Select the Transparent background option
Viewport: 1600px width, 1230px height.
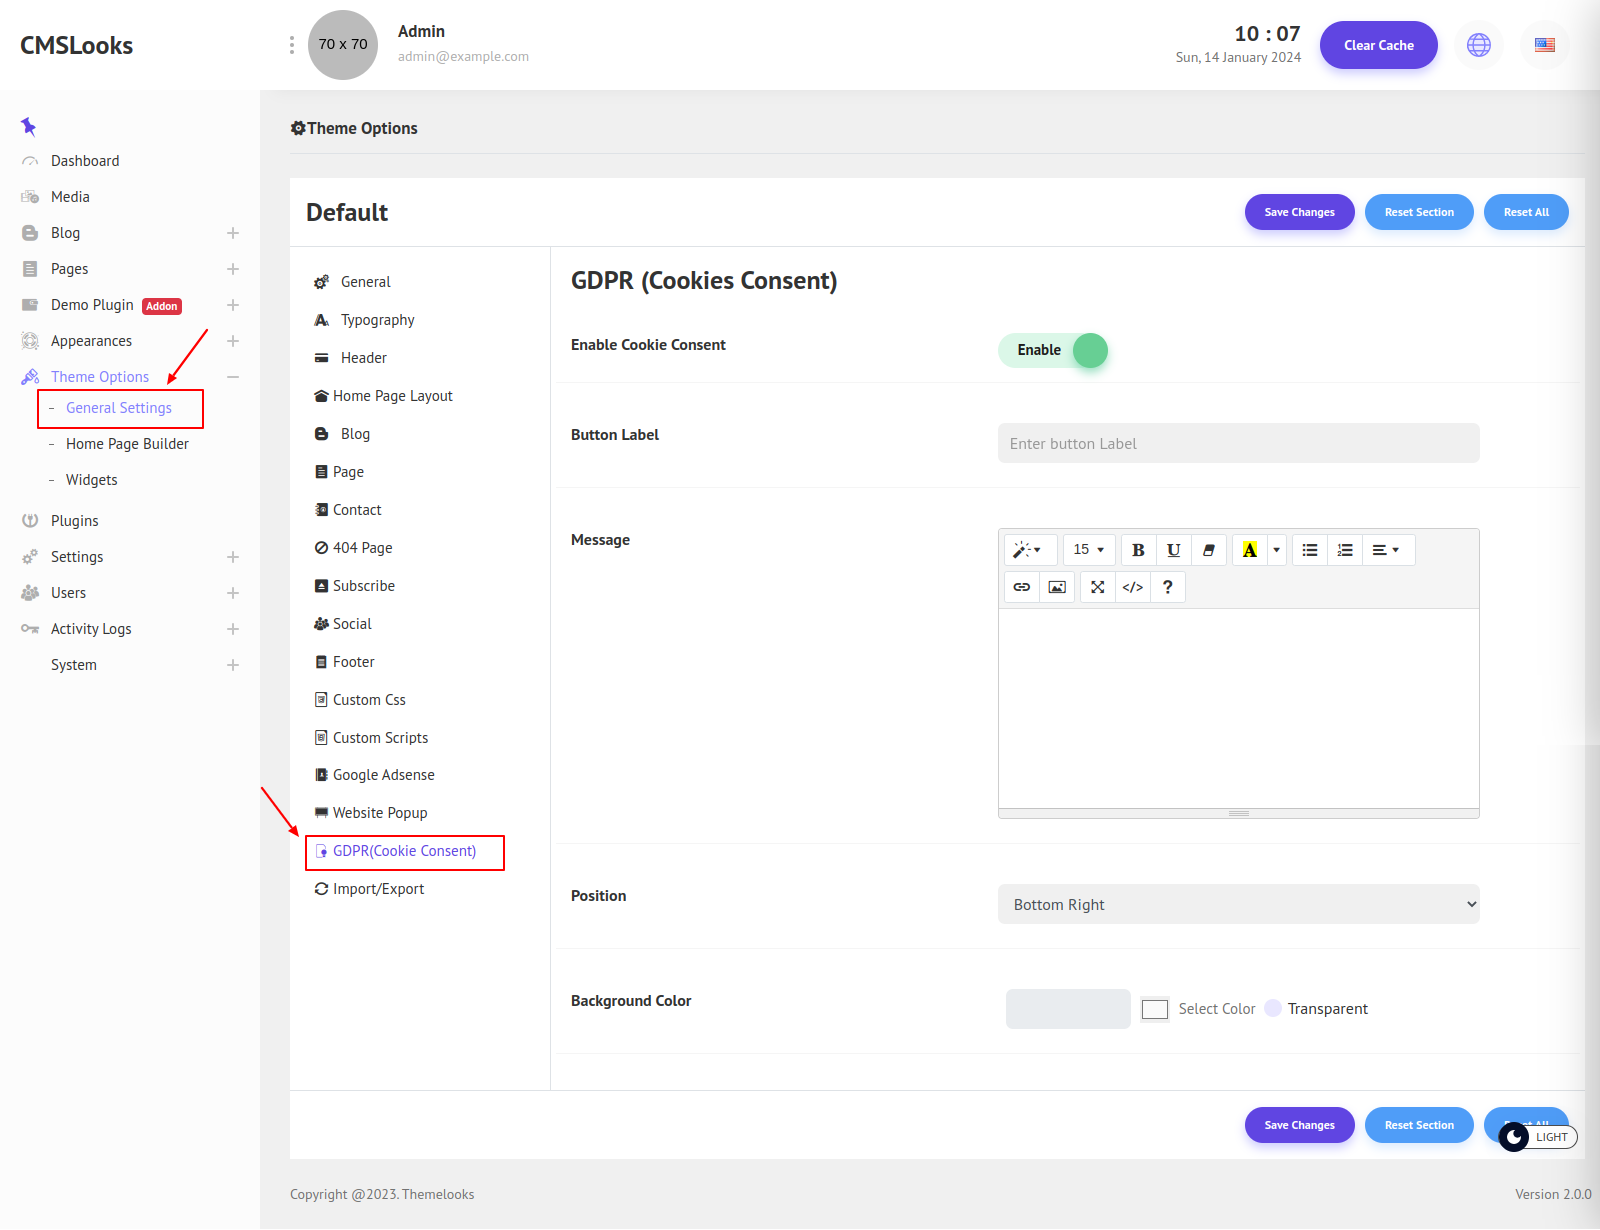[1273, 1008]
